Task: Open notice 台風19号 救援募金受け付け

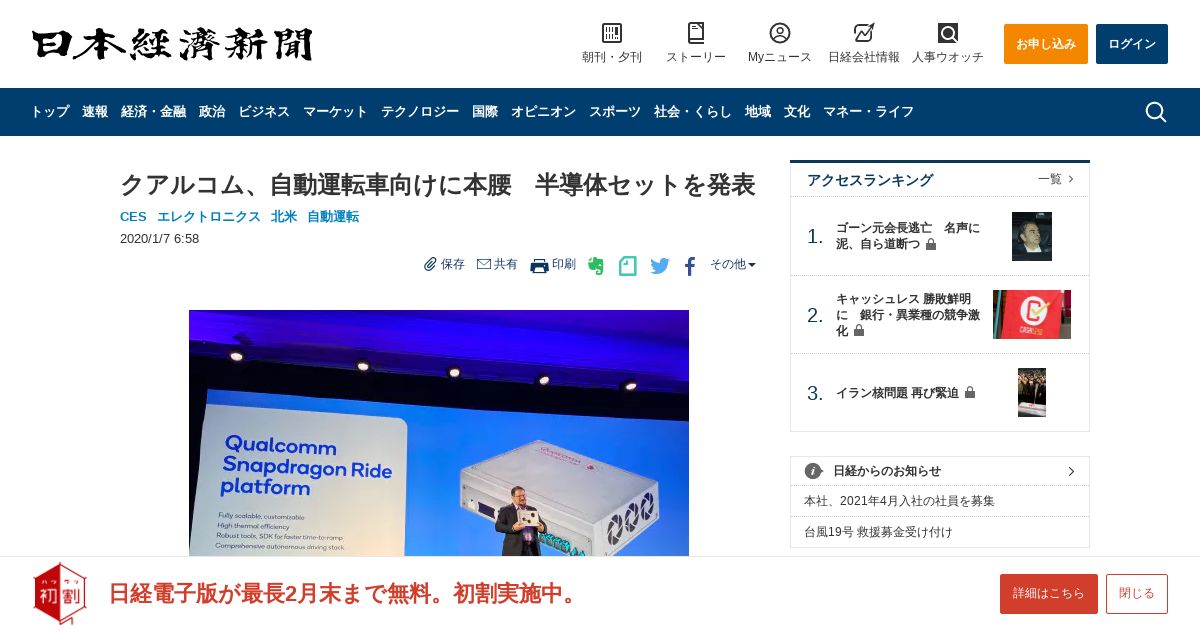Action: [878, 532]
